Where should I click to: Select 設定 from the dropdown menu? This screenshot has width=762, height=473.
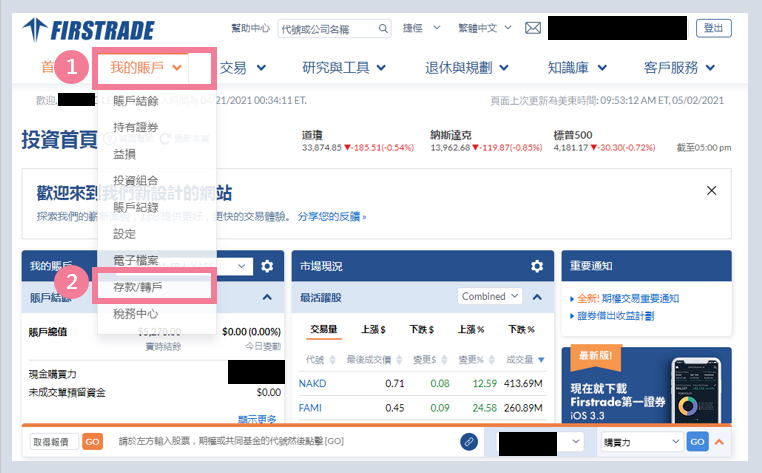[124, 234]
